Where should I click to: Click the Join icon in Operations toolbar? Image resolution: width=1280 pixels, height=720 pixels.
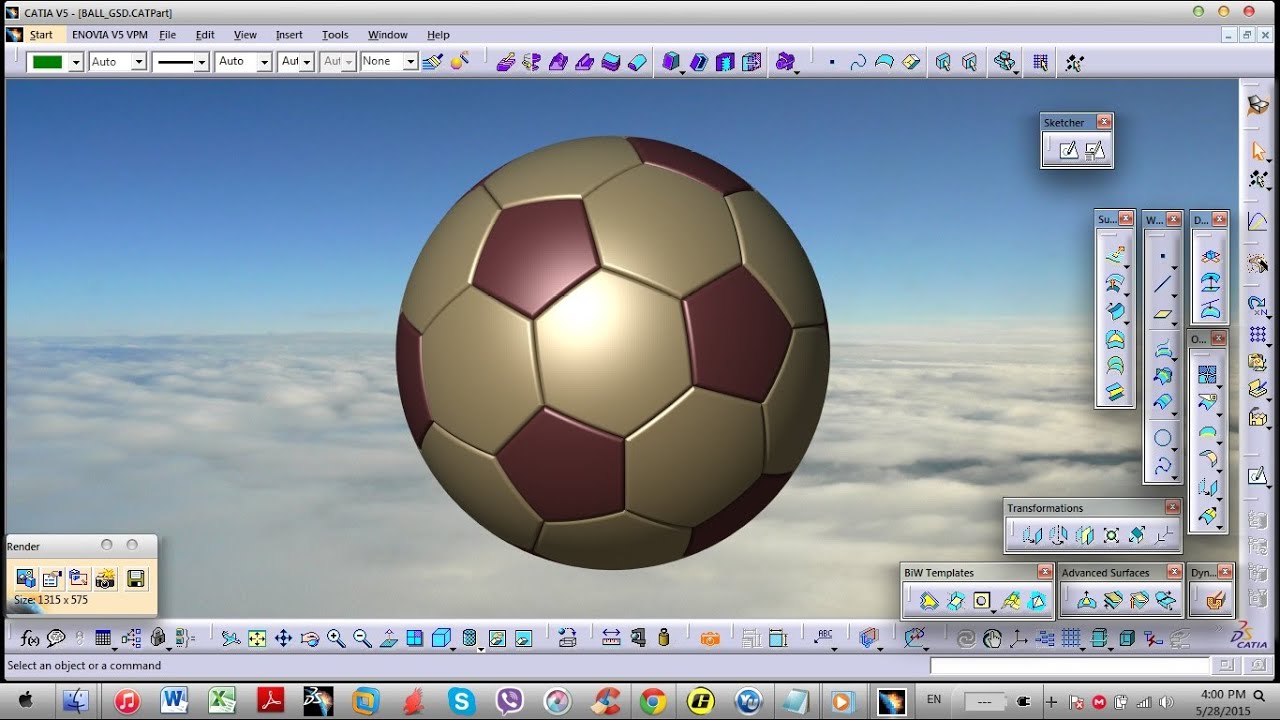tap(1208, 375)
